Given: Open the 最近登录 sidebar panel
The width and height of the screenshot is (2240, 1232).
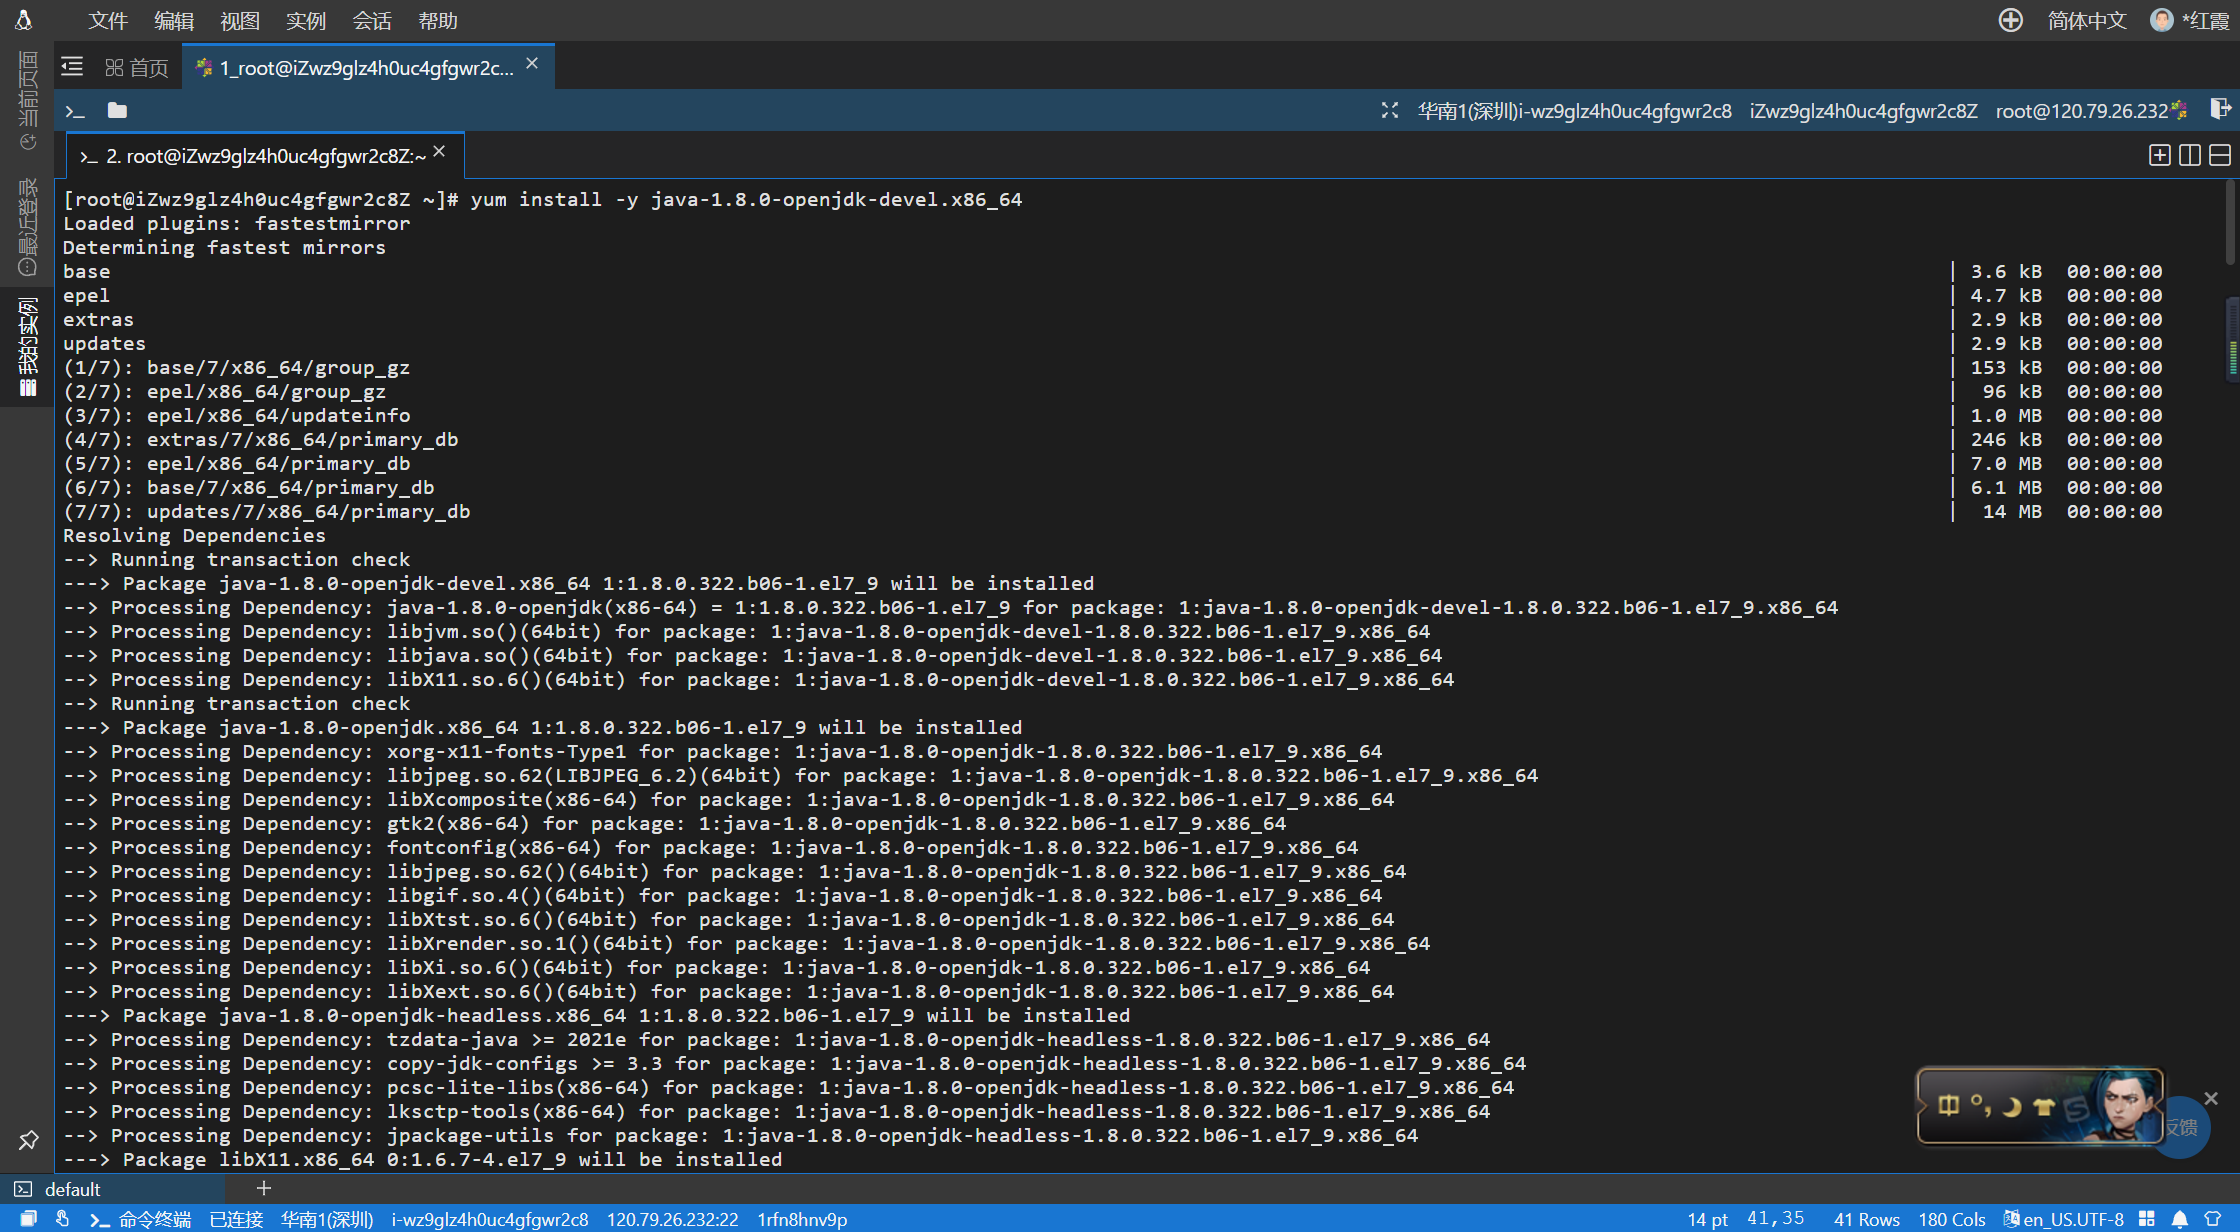Looking at the screenshot, I should 28,228.
